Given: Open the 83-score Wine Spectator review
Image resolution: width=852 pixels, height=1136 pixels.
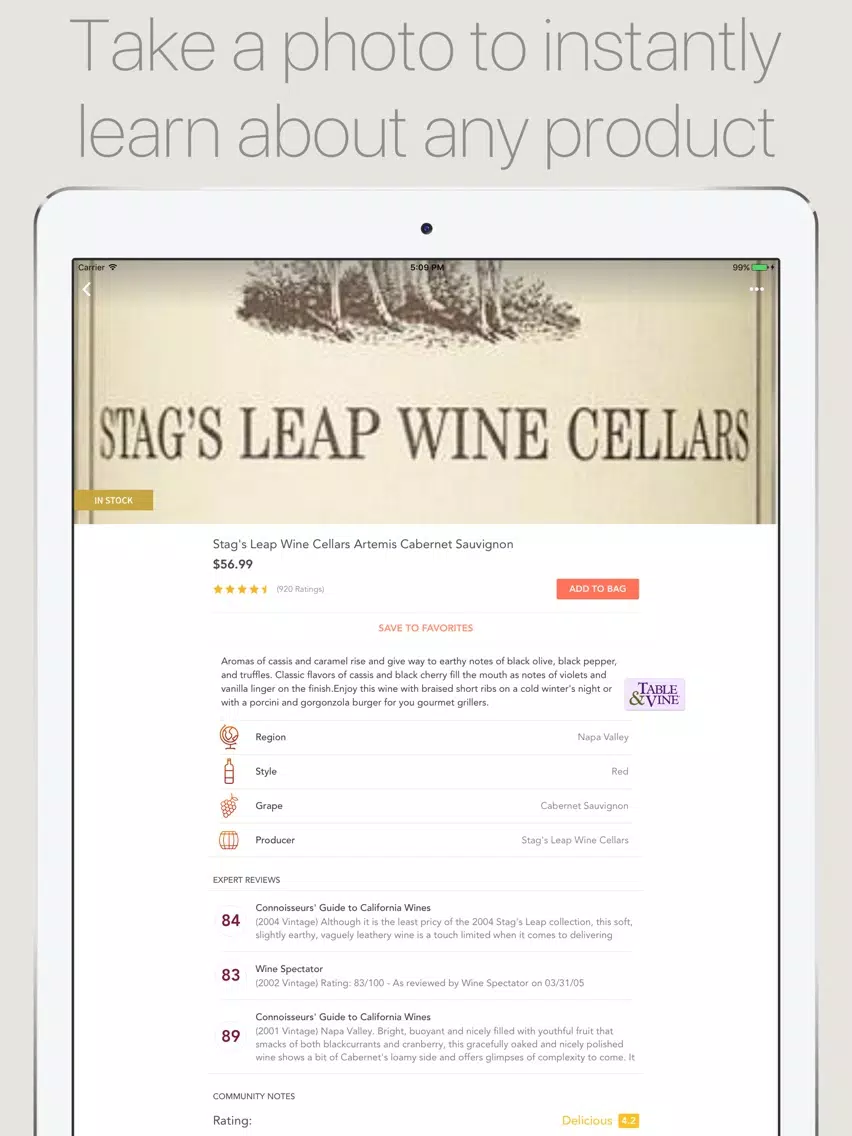Looking at the screenshot, I should (425, 975).
